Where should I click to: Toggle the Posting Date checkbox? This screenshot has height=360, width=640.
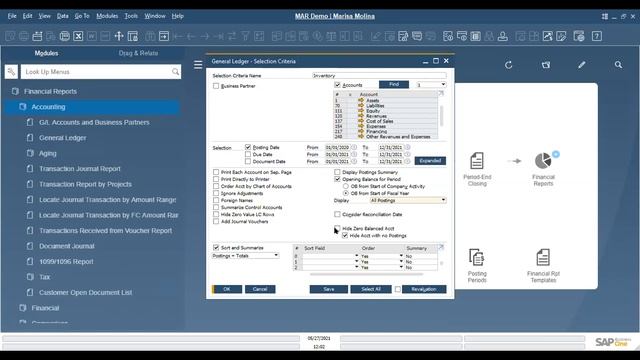(x=248, y=147)
